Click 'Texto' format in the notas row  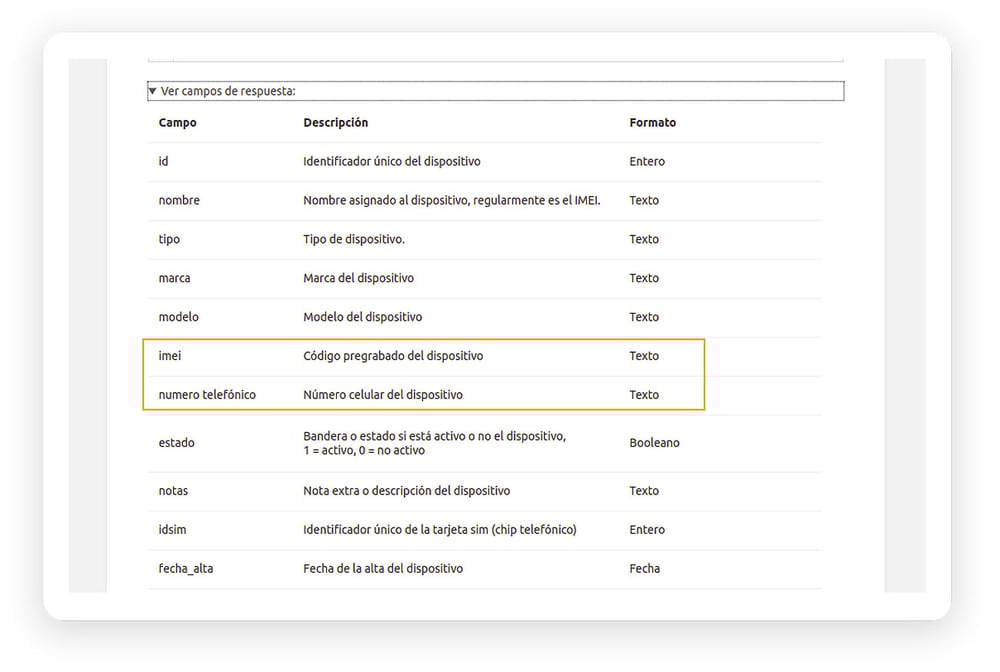pos(643,491)
